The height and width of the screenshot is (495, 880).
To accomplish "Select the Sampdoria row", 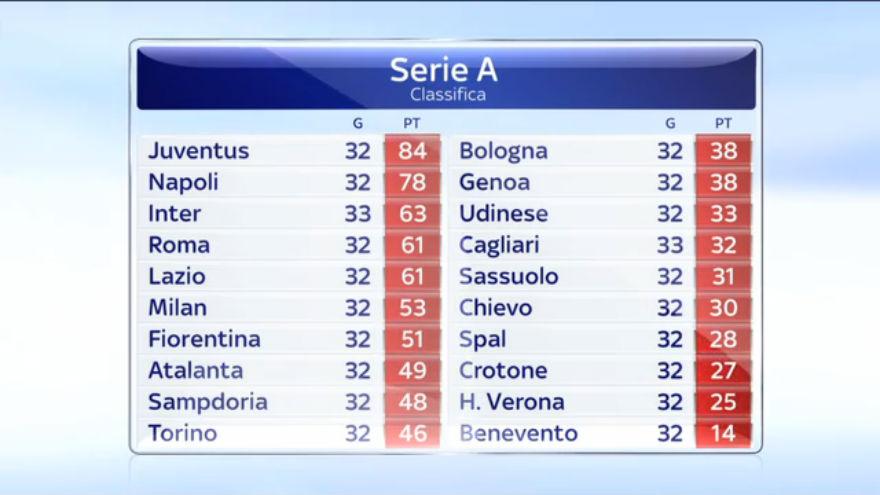I will [x=289, y=402].
